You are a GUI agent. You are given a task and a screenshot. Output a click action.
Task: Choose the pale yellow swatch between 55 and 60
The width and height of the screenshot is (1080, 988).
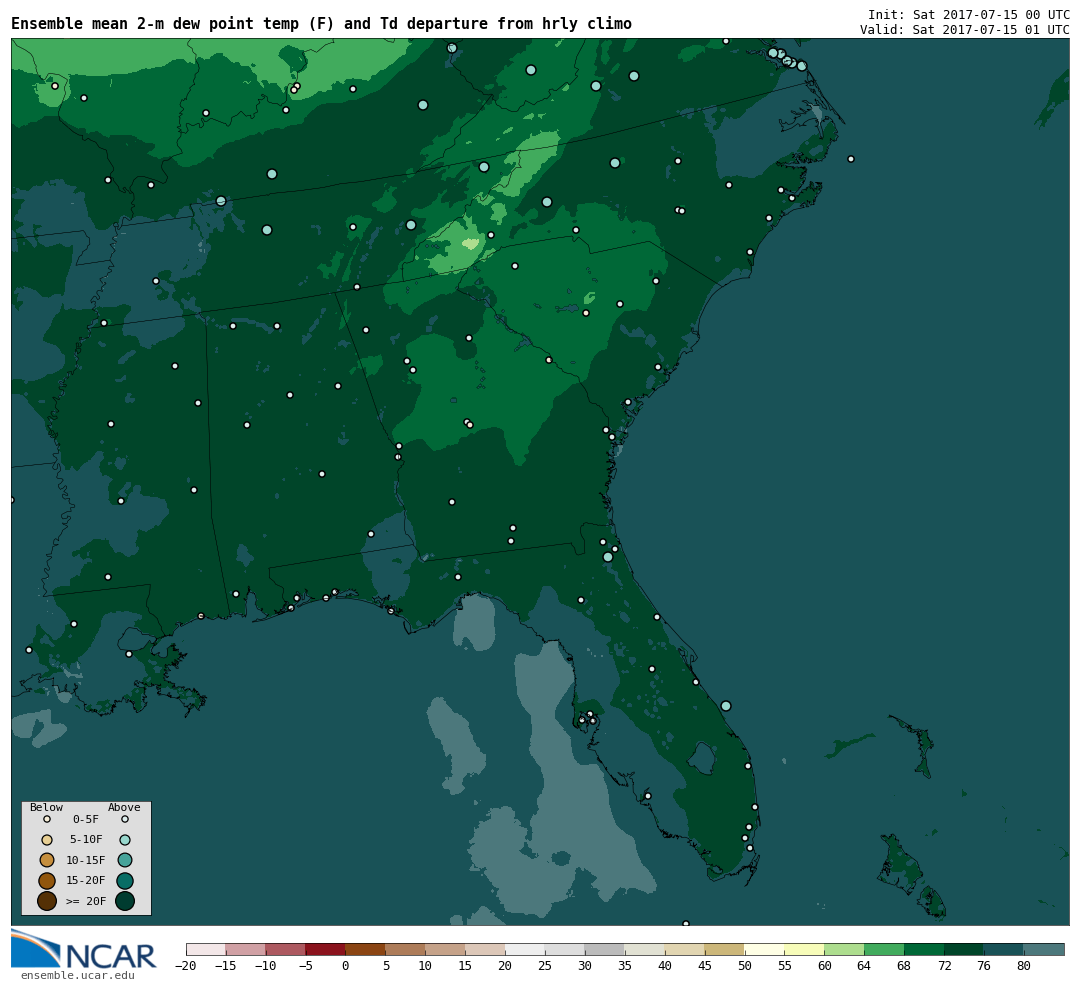(804, 949)
